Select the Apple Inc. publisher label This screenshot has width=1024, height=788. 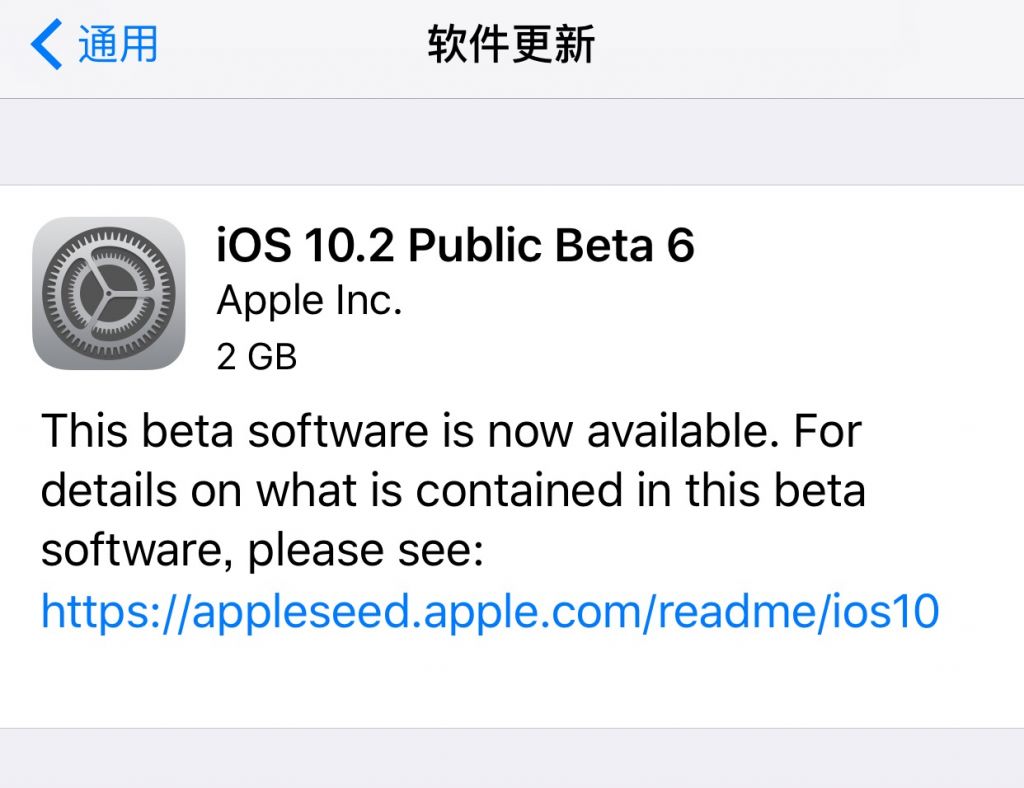[x=310, y=300]
